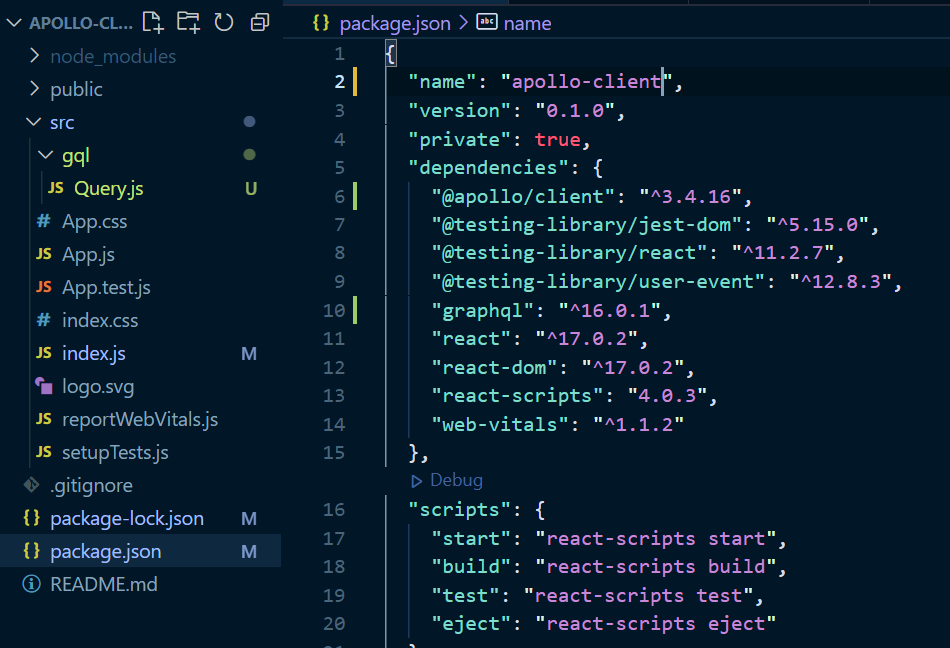Click the JS icon beside App.js
950x648 pixels.
(44, 254)
